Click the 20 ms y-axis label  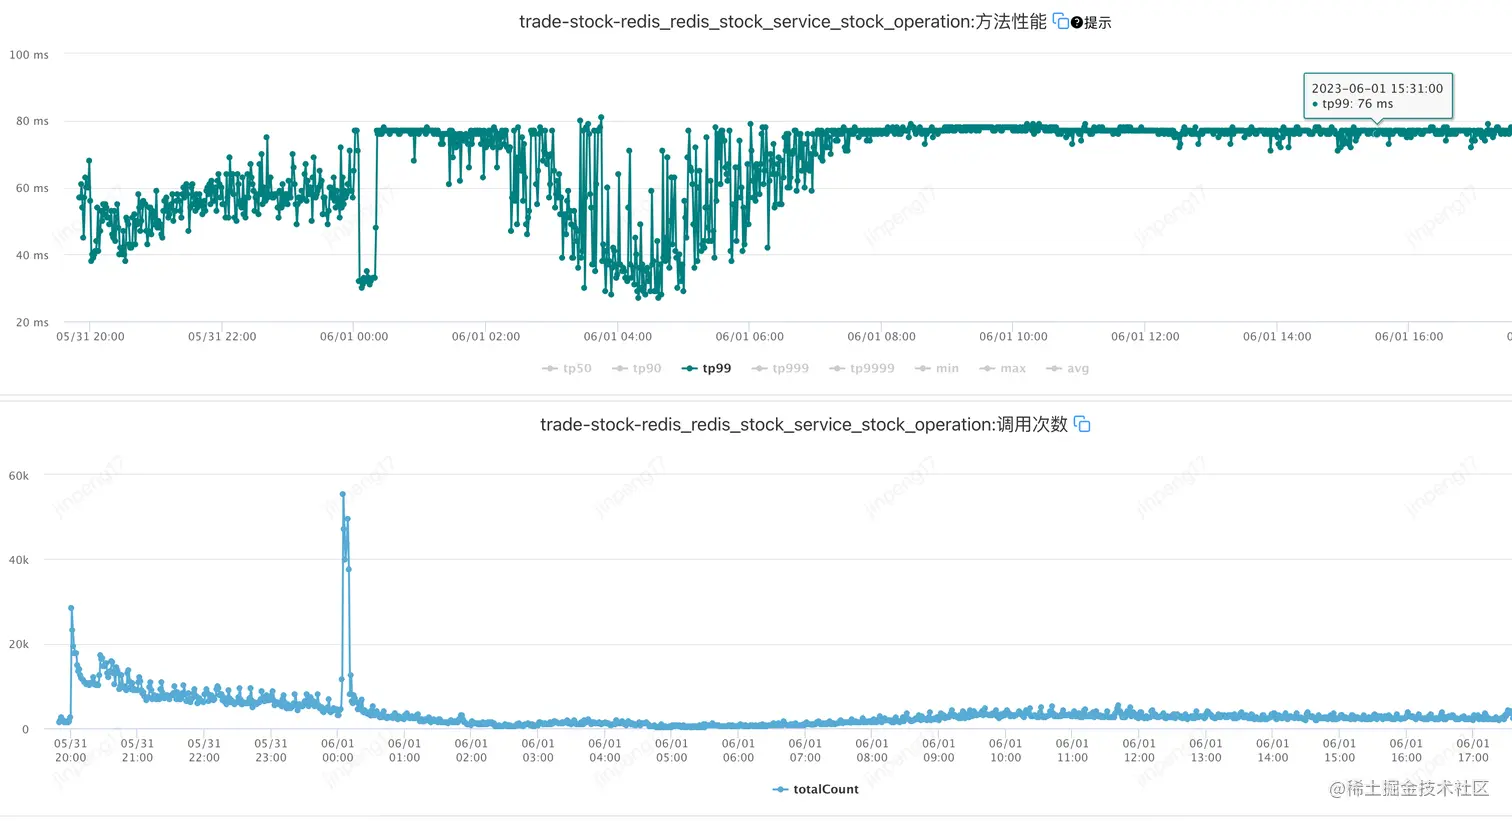32,322
